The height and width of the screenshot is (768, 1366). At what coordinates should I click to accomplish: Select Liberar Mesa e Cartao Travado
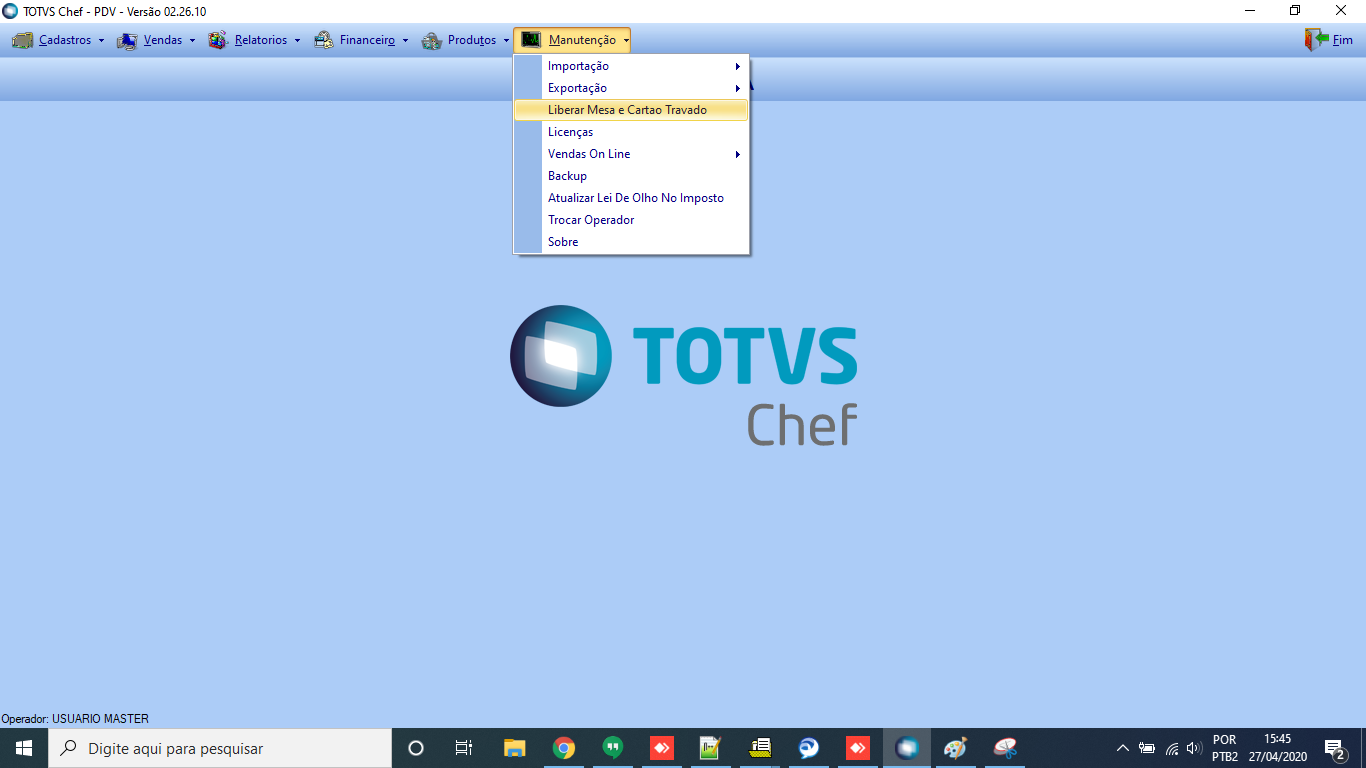(x=631, y=110)
